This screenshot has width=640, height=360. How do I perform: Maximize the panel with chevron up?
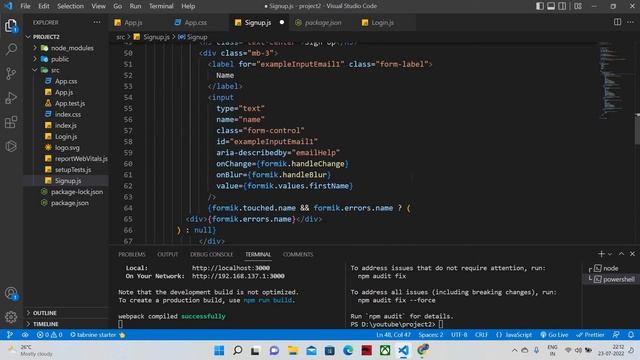click(621, 254)
